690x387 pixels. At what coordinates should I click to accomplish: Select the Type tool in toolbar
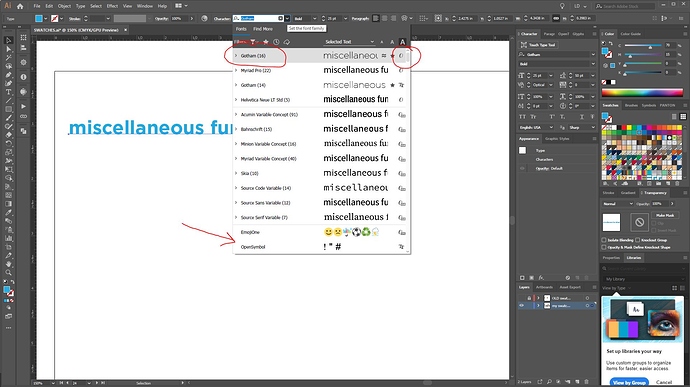[x=8, y=92]
